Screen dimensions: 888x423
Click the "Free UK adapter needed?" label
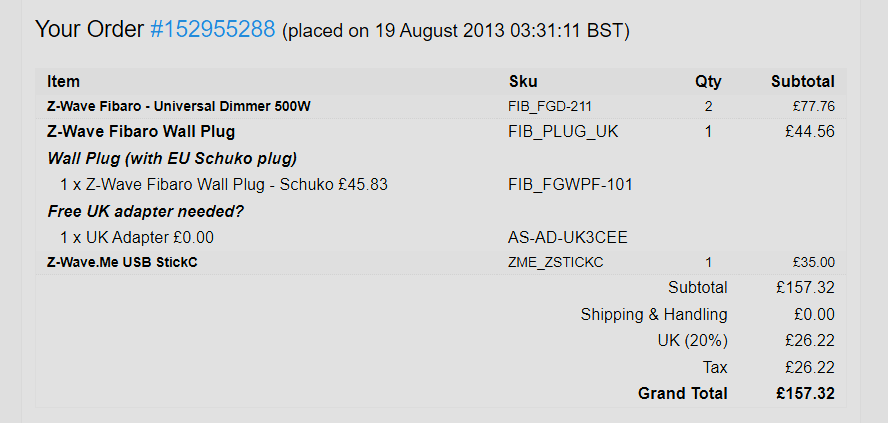[x=146, y=211]
